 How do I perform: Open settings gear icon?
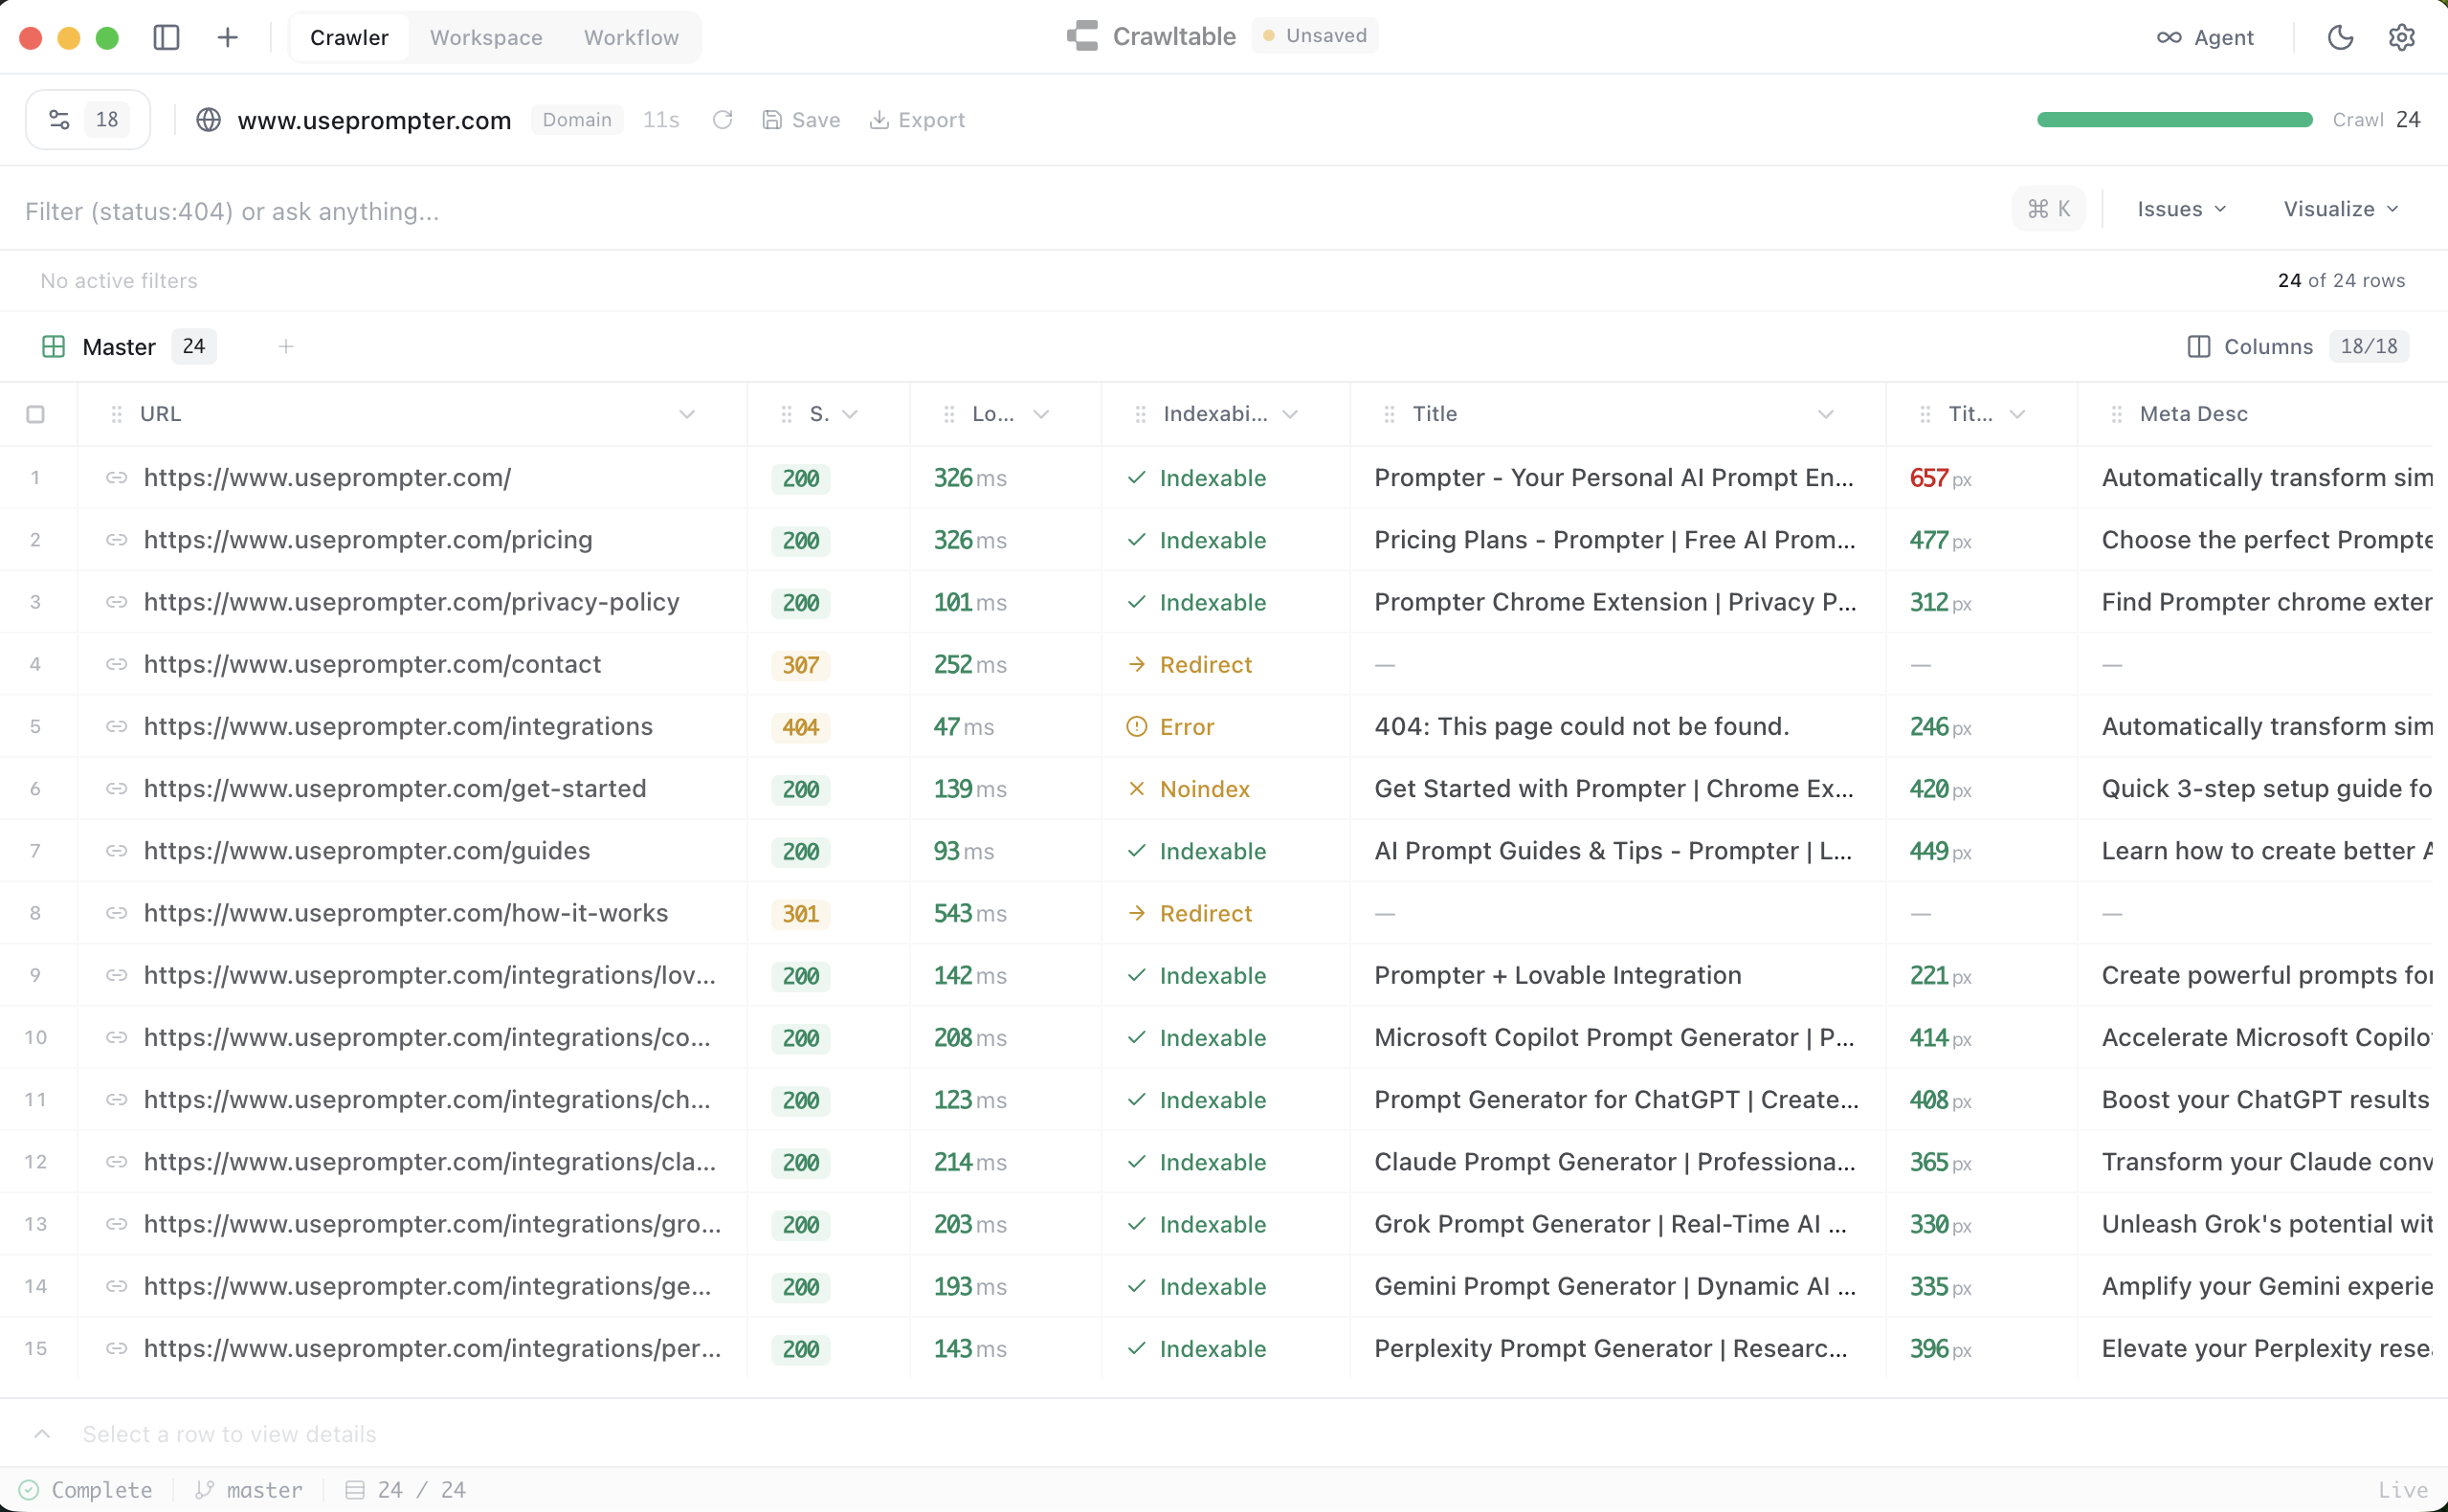coord(2402,37)
